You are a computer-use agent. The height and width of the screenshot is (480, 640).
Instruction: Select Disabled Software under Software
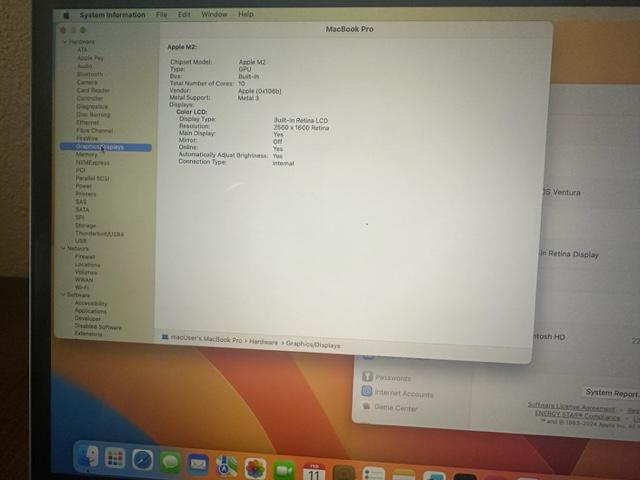click(98, 327)
